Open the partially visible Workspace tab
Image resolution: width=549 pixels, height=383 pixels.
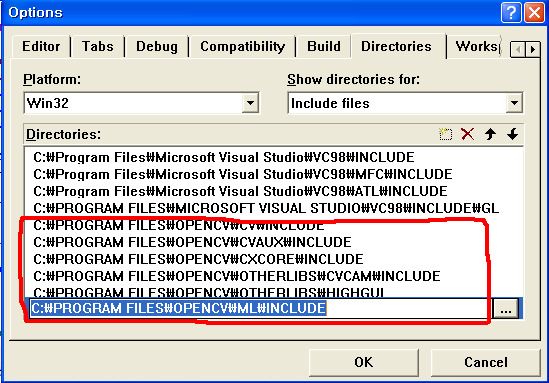(476, 47)
